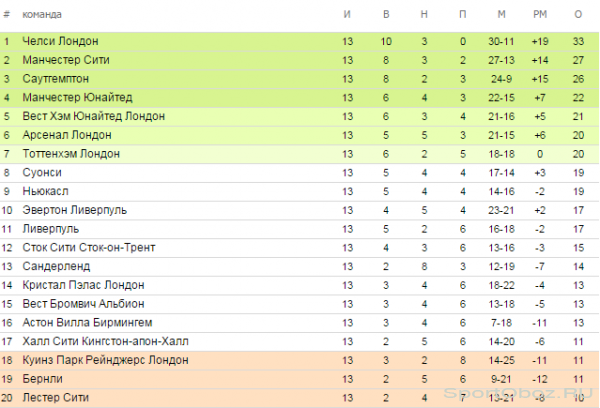Open Эвертон Ливерпуль entry
This screenshot has height=408, width=600.
[x=74, y=210]
